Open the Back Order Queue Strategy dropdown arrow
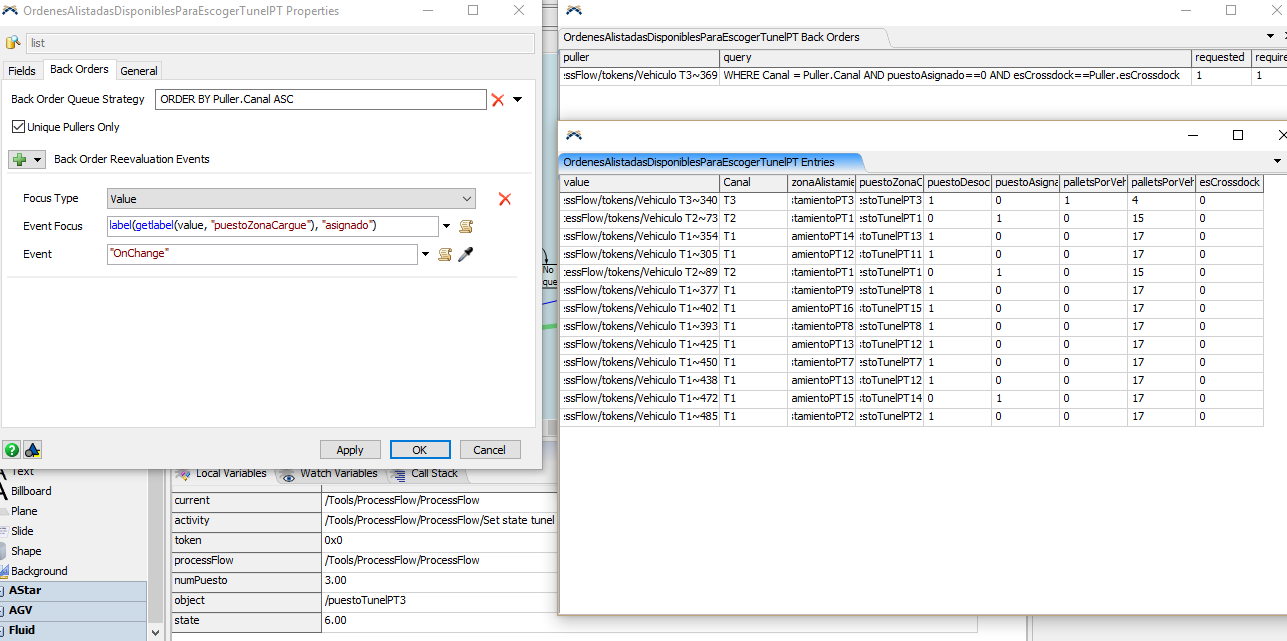The height and width of the screenshot is (641, 1287). tap(518, 100)
